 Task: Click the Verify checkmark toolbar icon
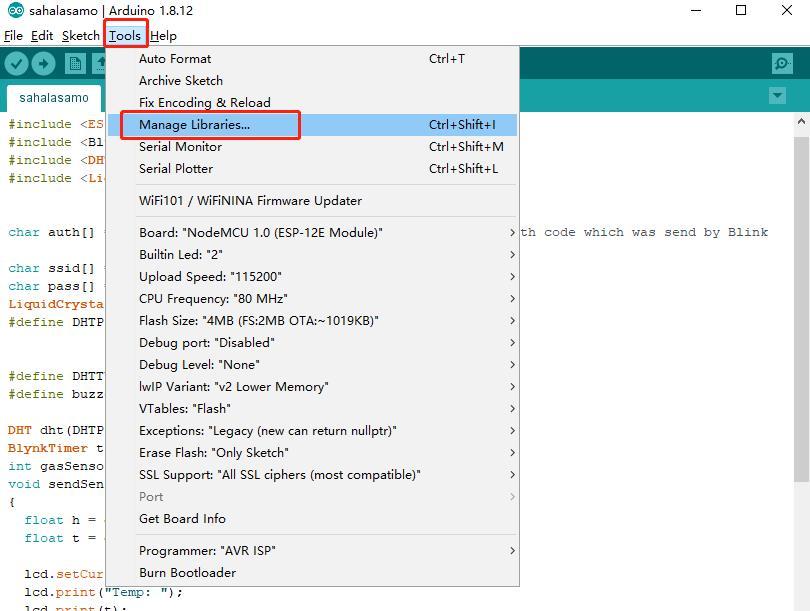[17, 64]
